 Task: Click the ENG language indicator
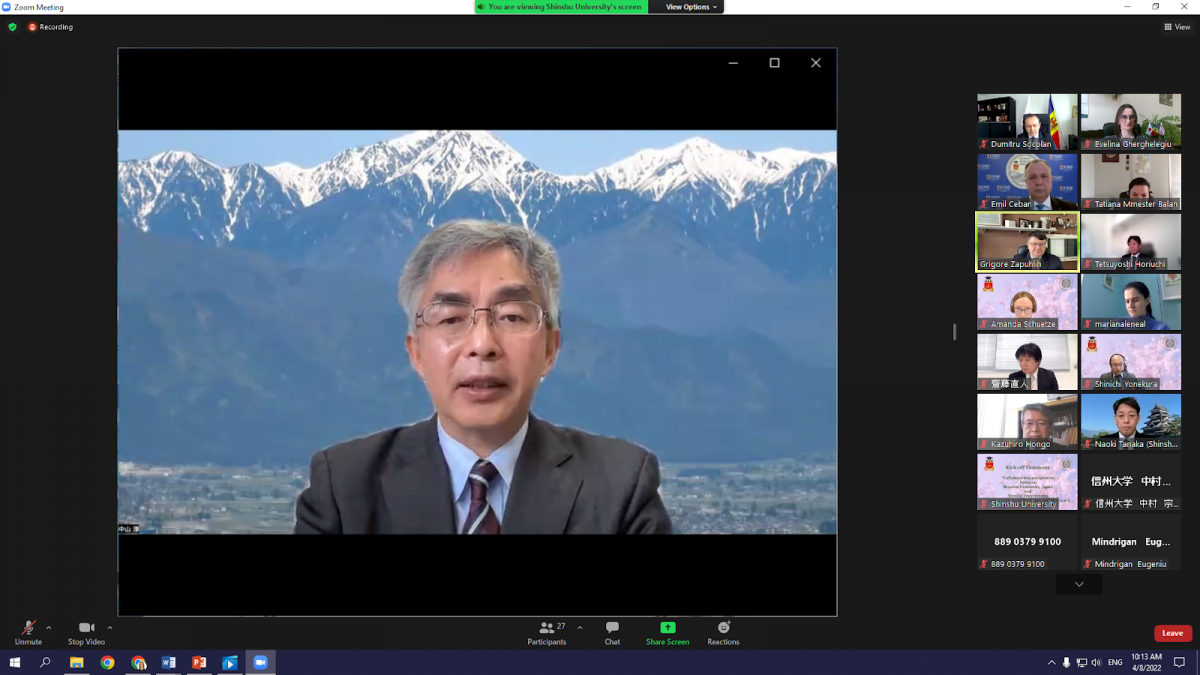[x=1113, y=662]
